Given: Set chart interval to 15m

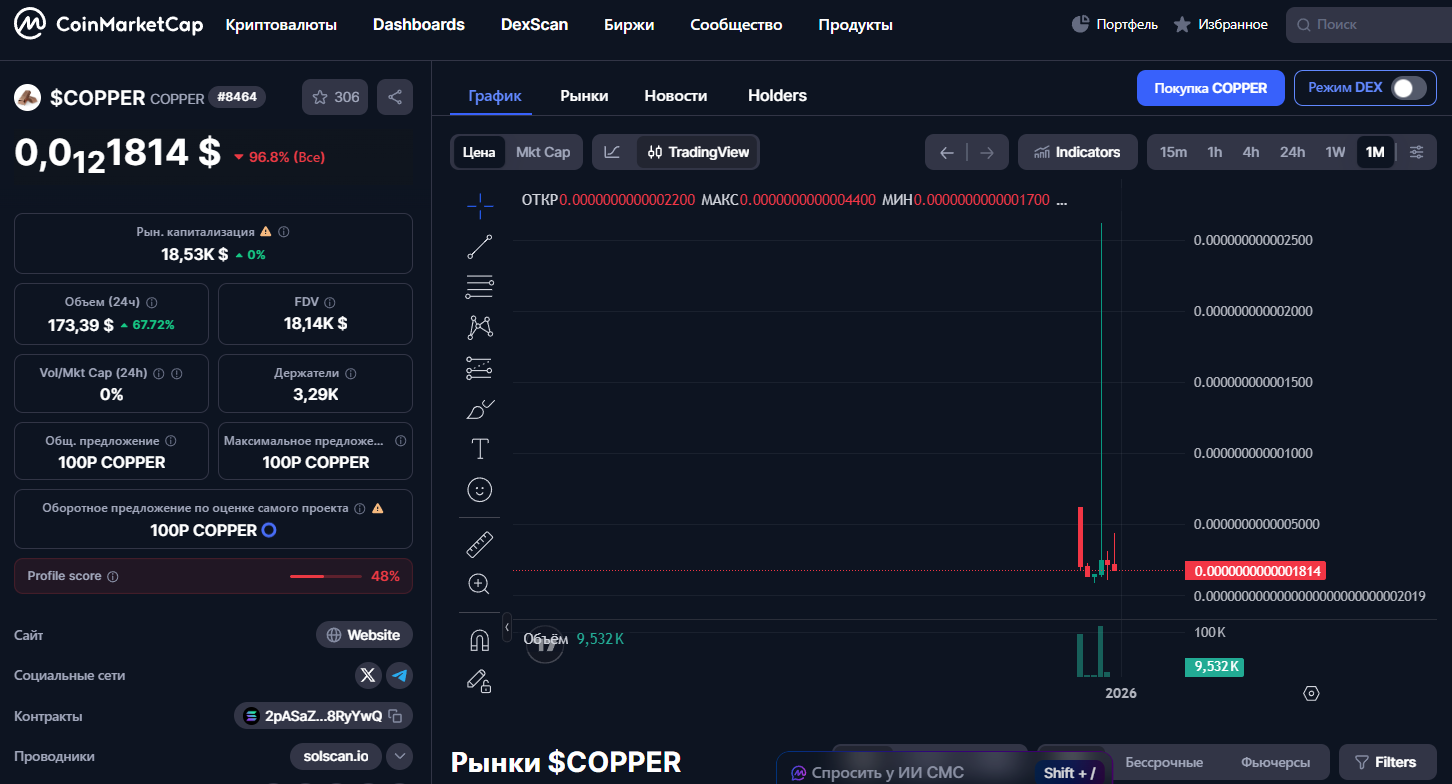Looking at the screenshot, I should [1173, 152].
